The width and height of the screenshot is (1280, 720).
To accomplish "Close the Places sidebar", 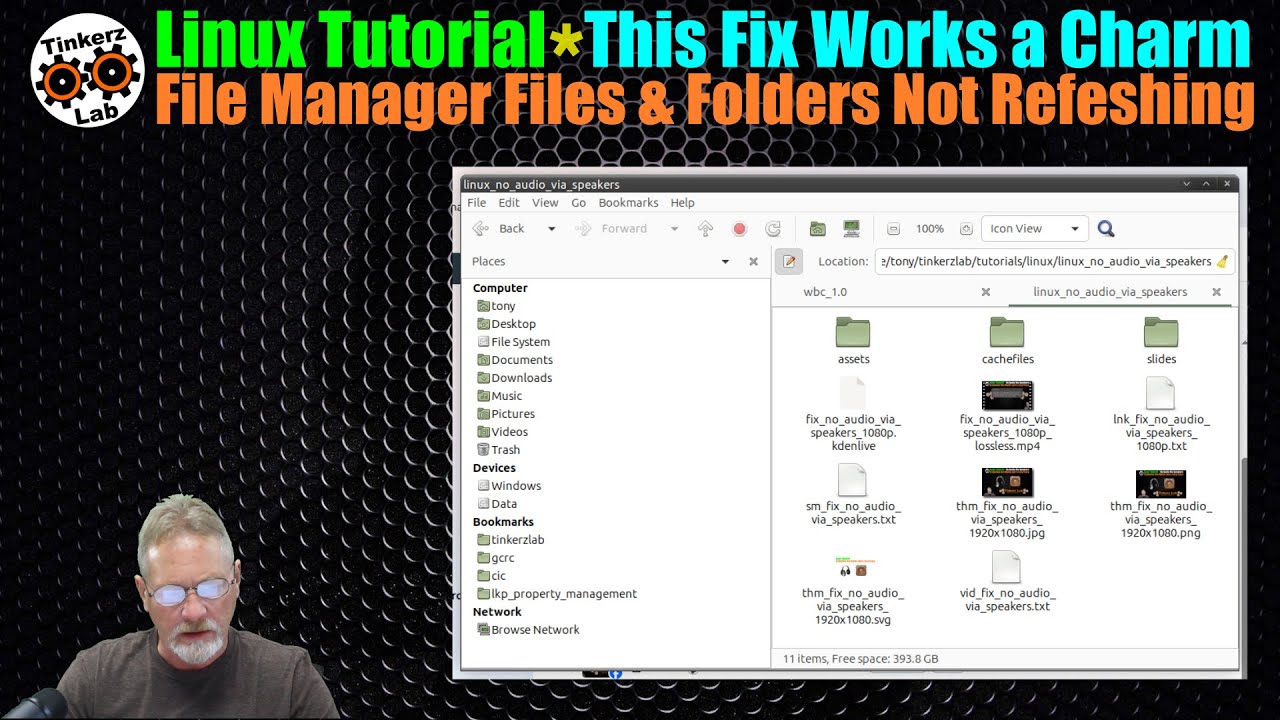I will (x=753, y=262).
